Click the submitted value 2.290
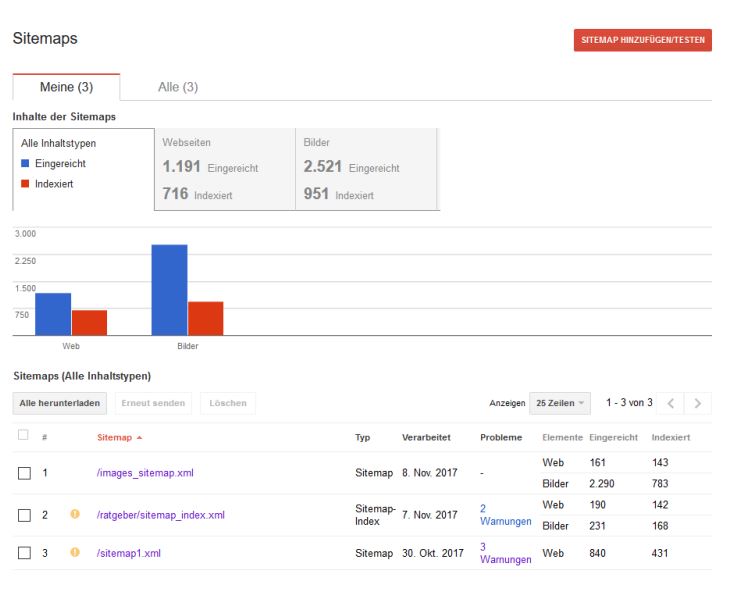The height and width of the screenshot is (591, 733). tap(602, 483)
